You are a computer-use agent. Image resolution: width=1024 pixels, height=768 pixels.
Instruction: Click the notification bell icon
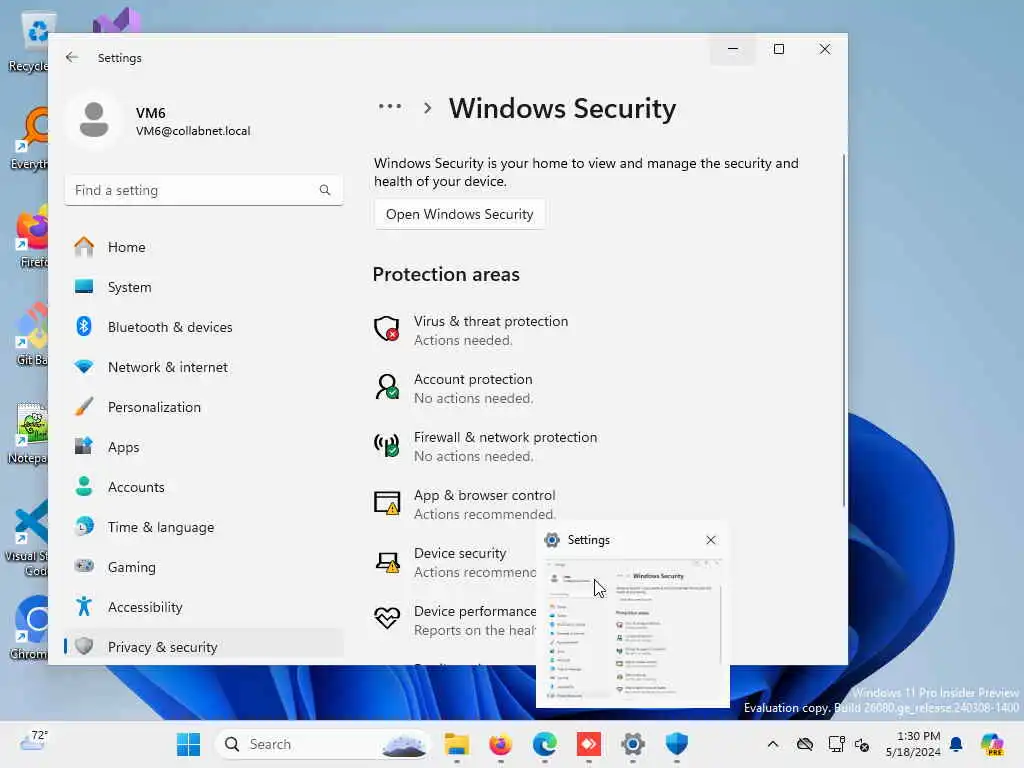956,744
